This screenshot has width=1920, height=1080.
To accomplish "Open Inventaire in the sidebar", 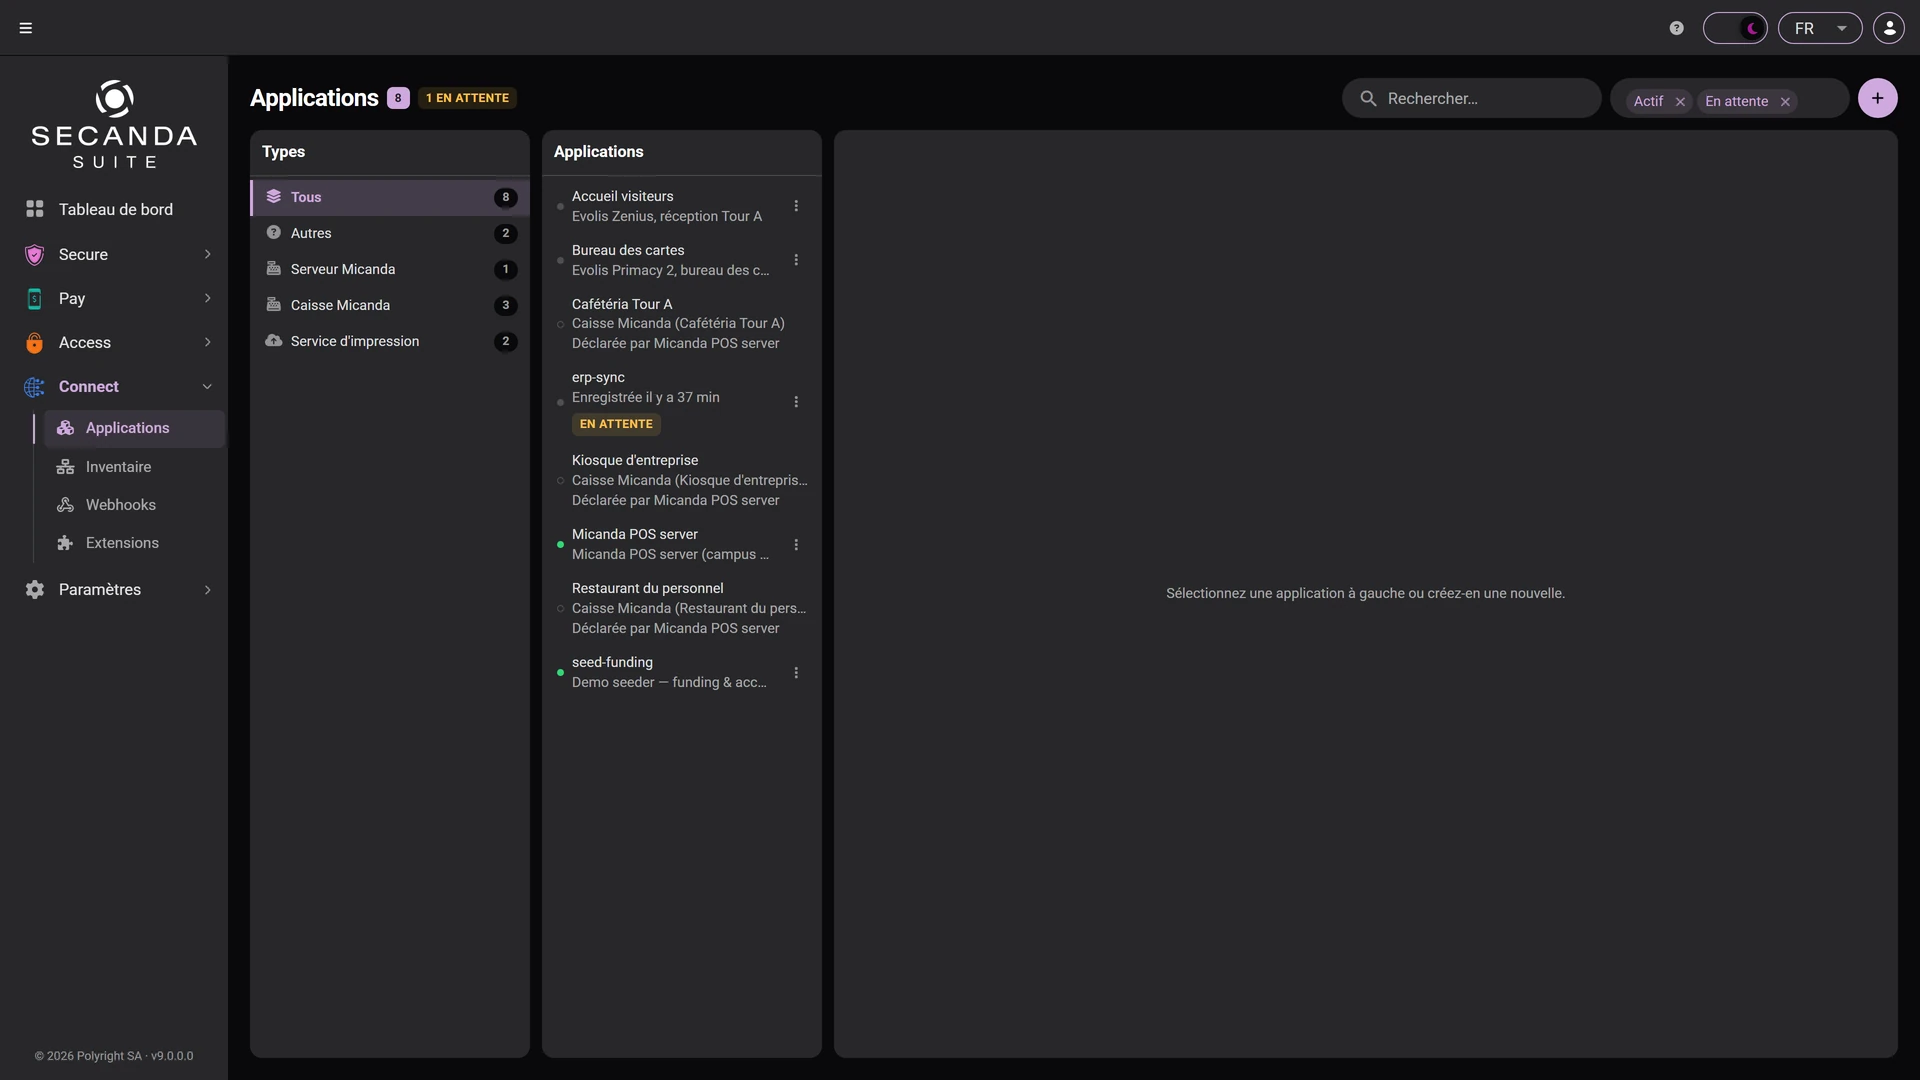I will [134, 467].
